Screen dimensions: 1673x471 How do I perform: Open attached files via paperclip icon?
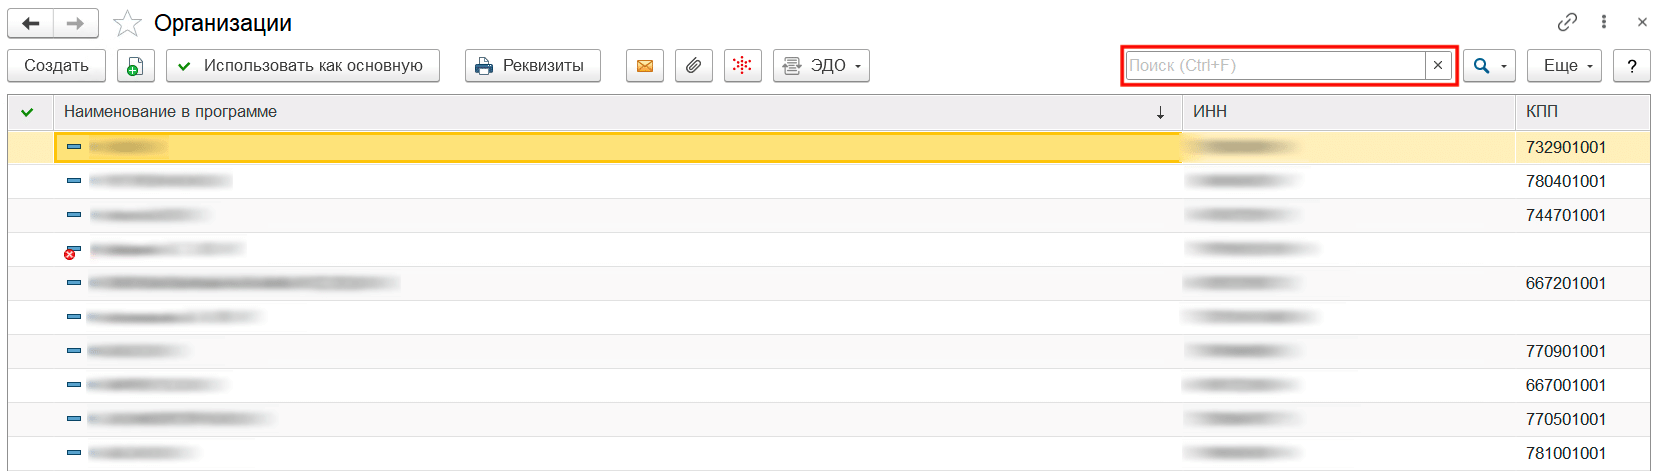coord(693,66)
